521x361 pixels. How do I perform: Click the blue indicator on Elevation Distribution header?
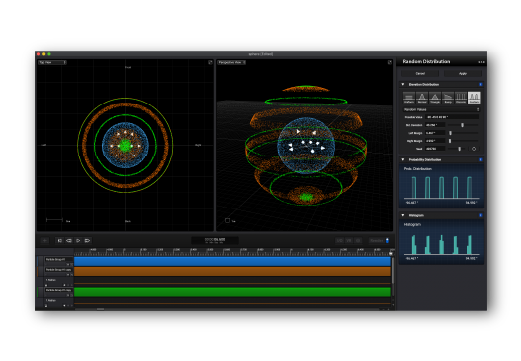pyautogui.click(x=480, y=85)
